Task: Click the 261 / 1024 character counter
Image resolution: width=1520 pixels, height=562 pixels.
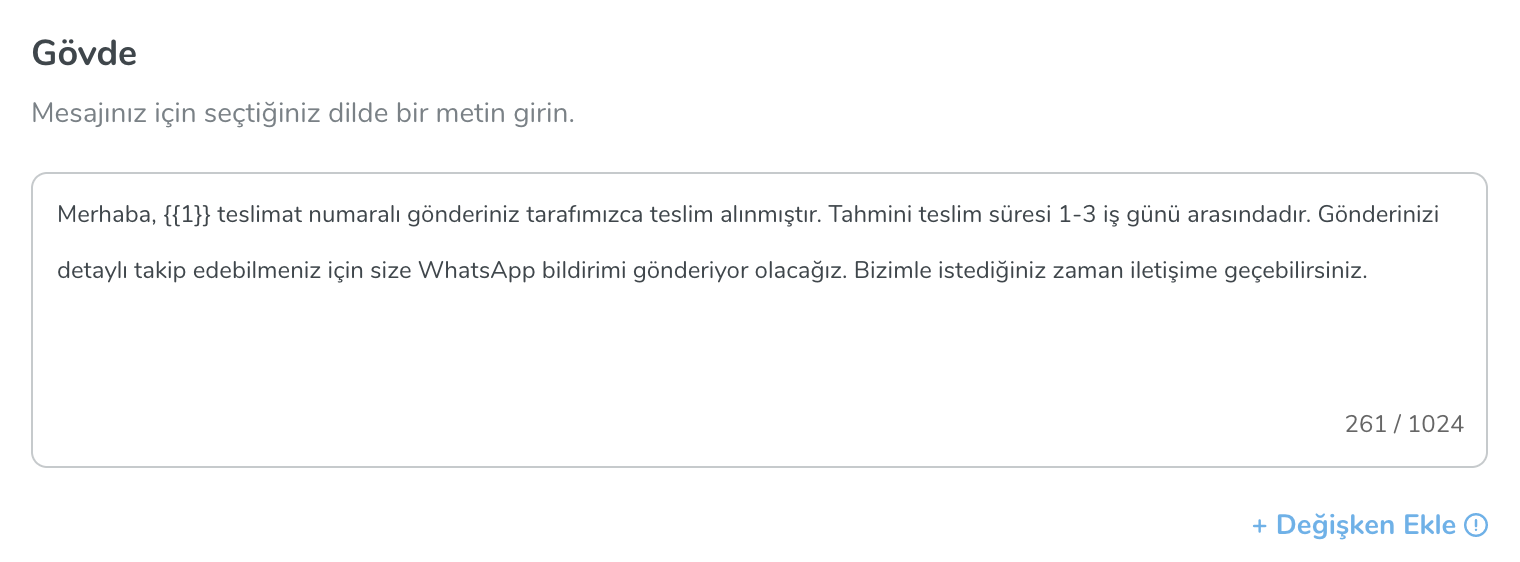Action: click(x=1404, y=424)
